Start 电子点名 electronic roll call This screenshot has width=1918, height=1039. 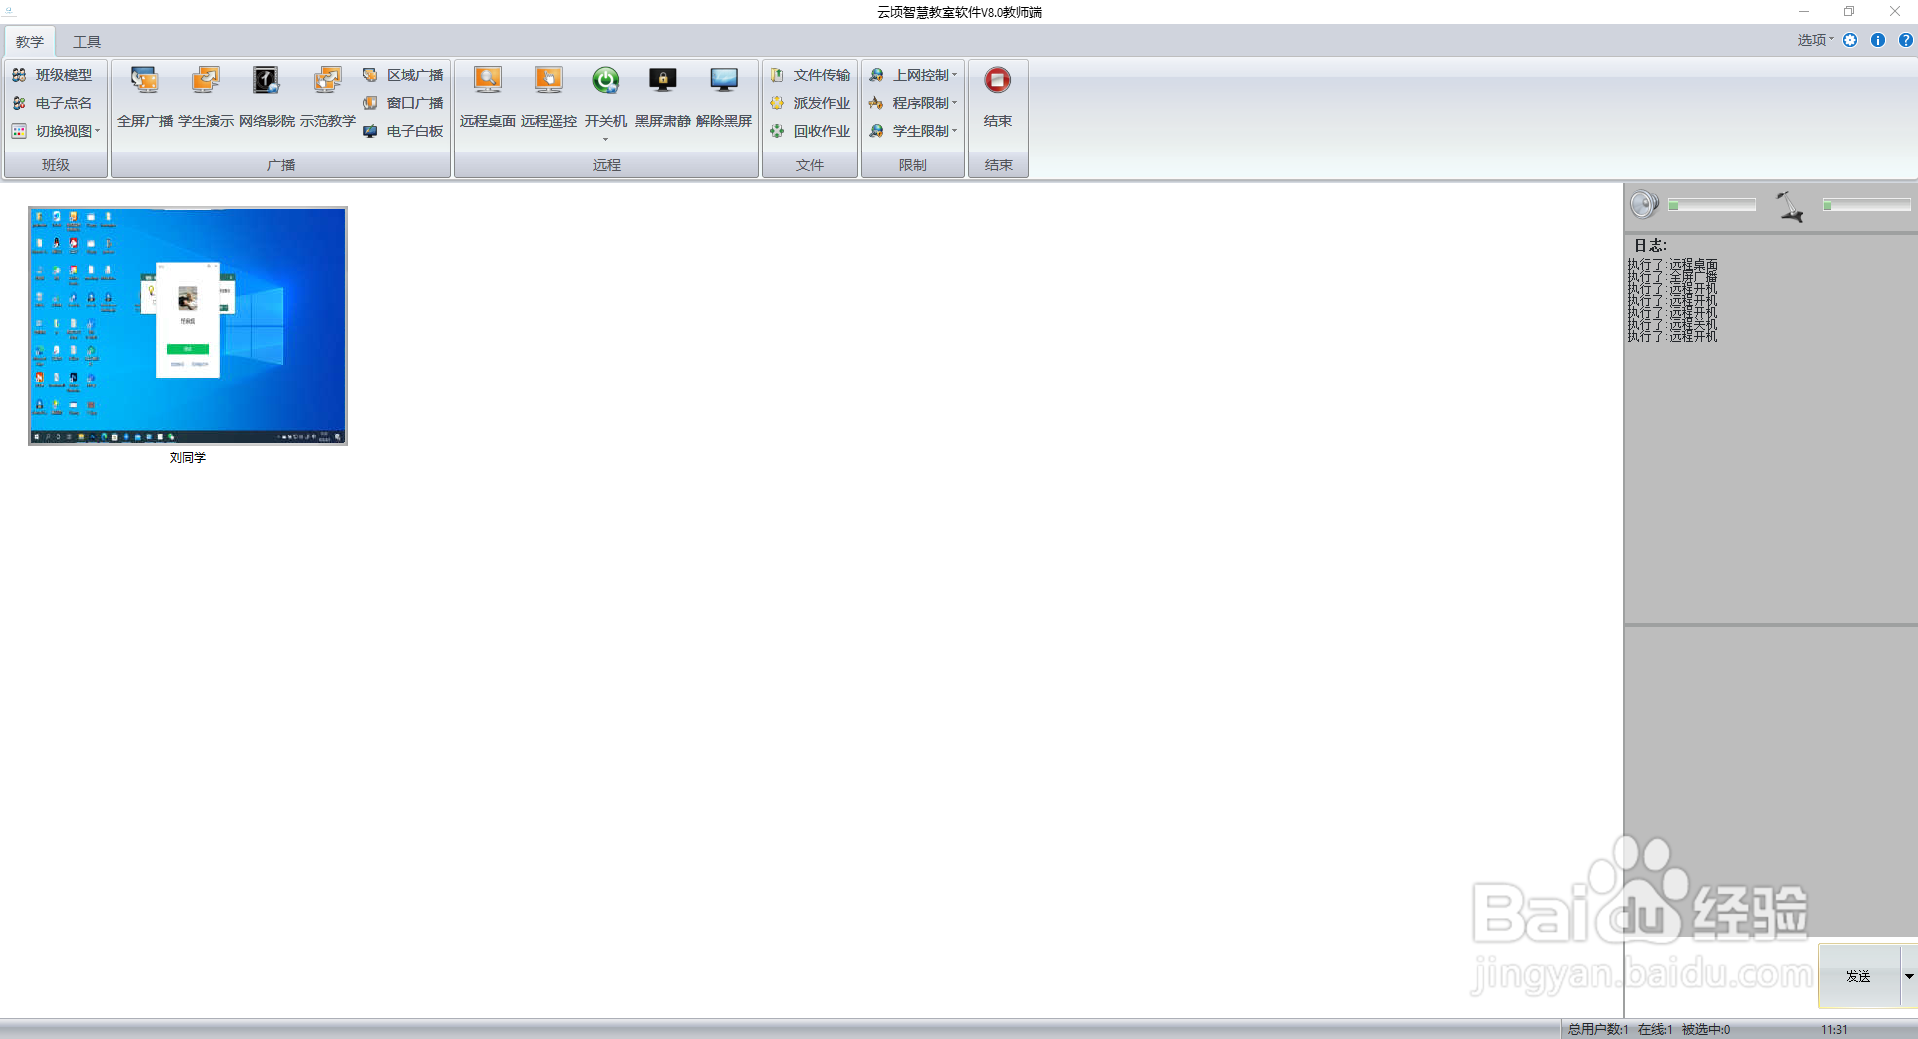pyautogui.click(x=53, y=103)
